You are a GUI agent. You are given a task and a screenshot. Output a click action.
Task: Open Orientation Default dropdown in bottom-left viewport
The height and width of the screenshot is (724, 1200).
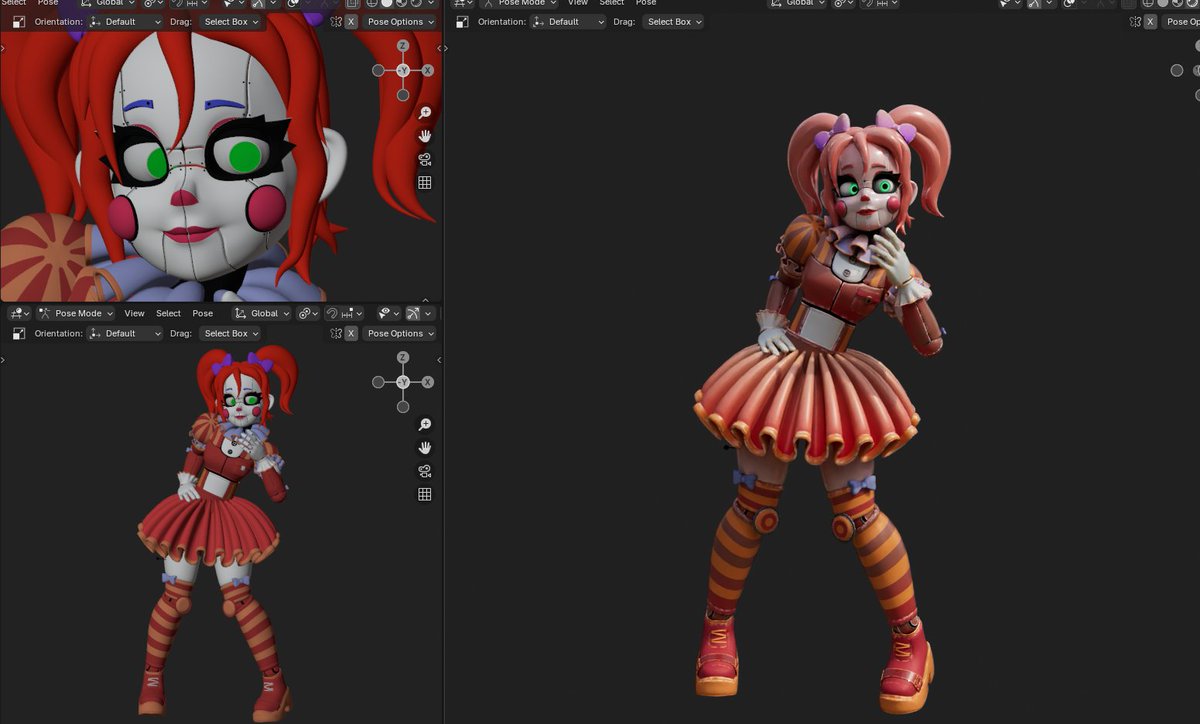pyautogui.click(x=125, y=333)
